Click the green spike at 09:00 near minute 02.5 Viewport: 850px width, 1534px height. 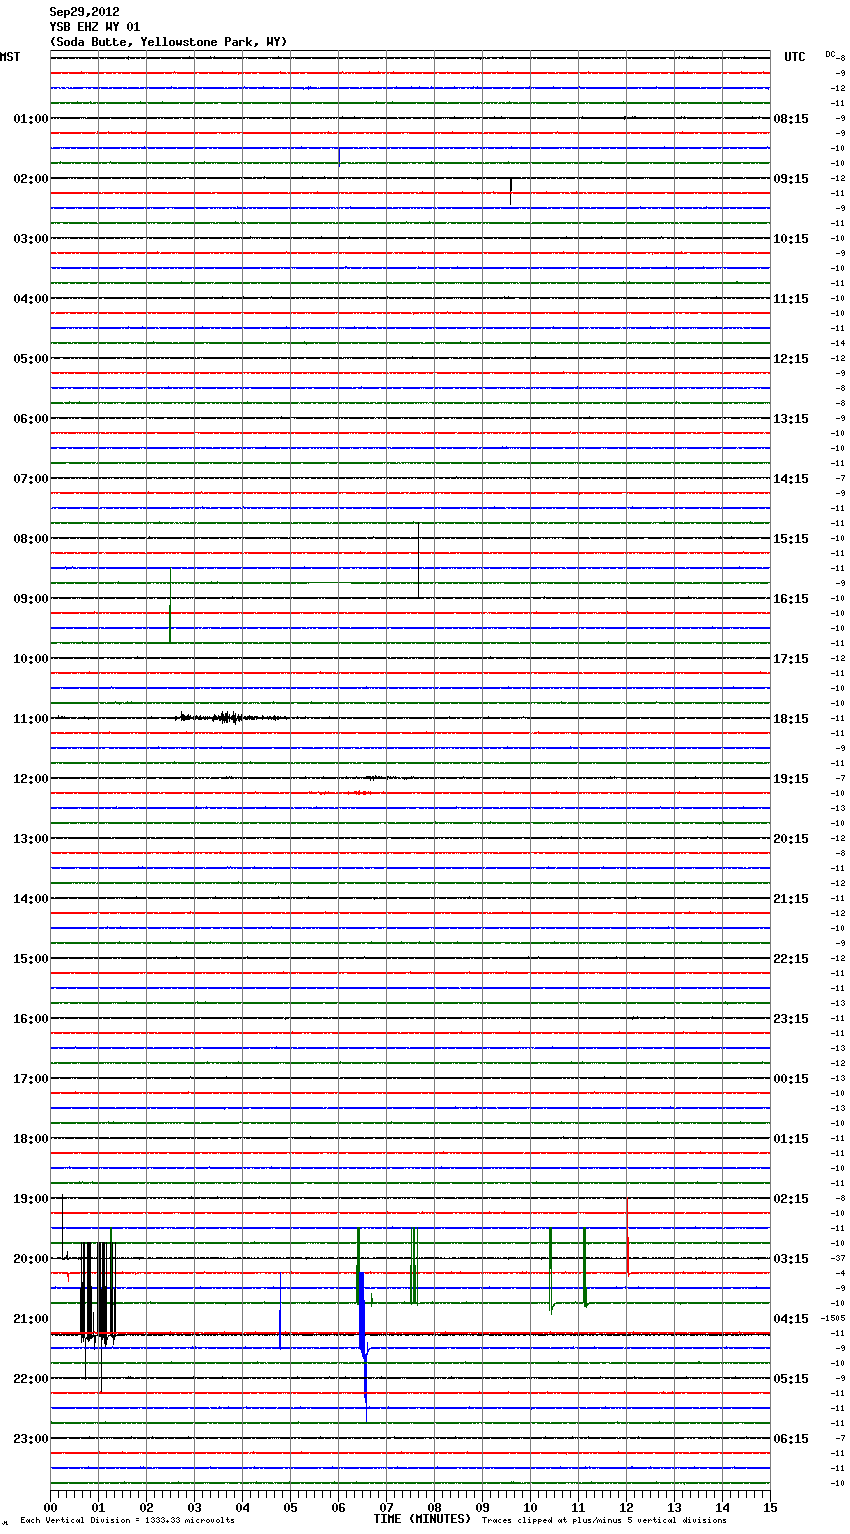tap(170, 605)
